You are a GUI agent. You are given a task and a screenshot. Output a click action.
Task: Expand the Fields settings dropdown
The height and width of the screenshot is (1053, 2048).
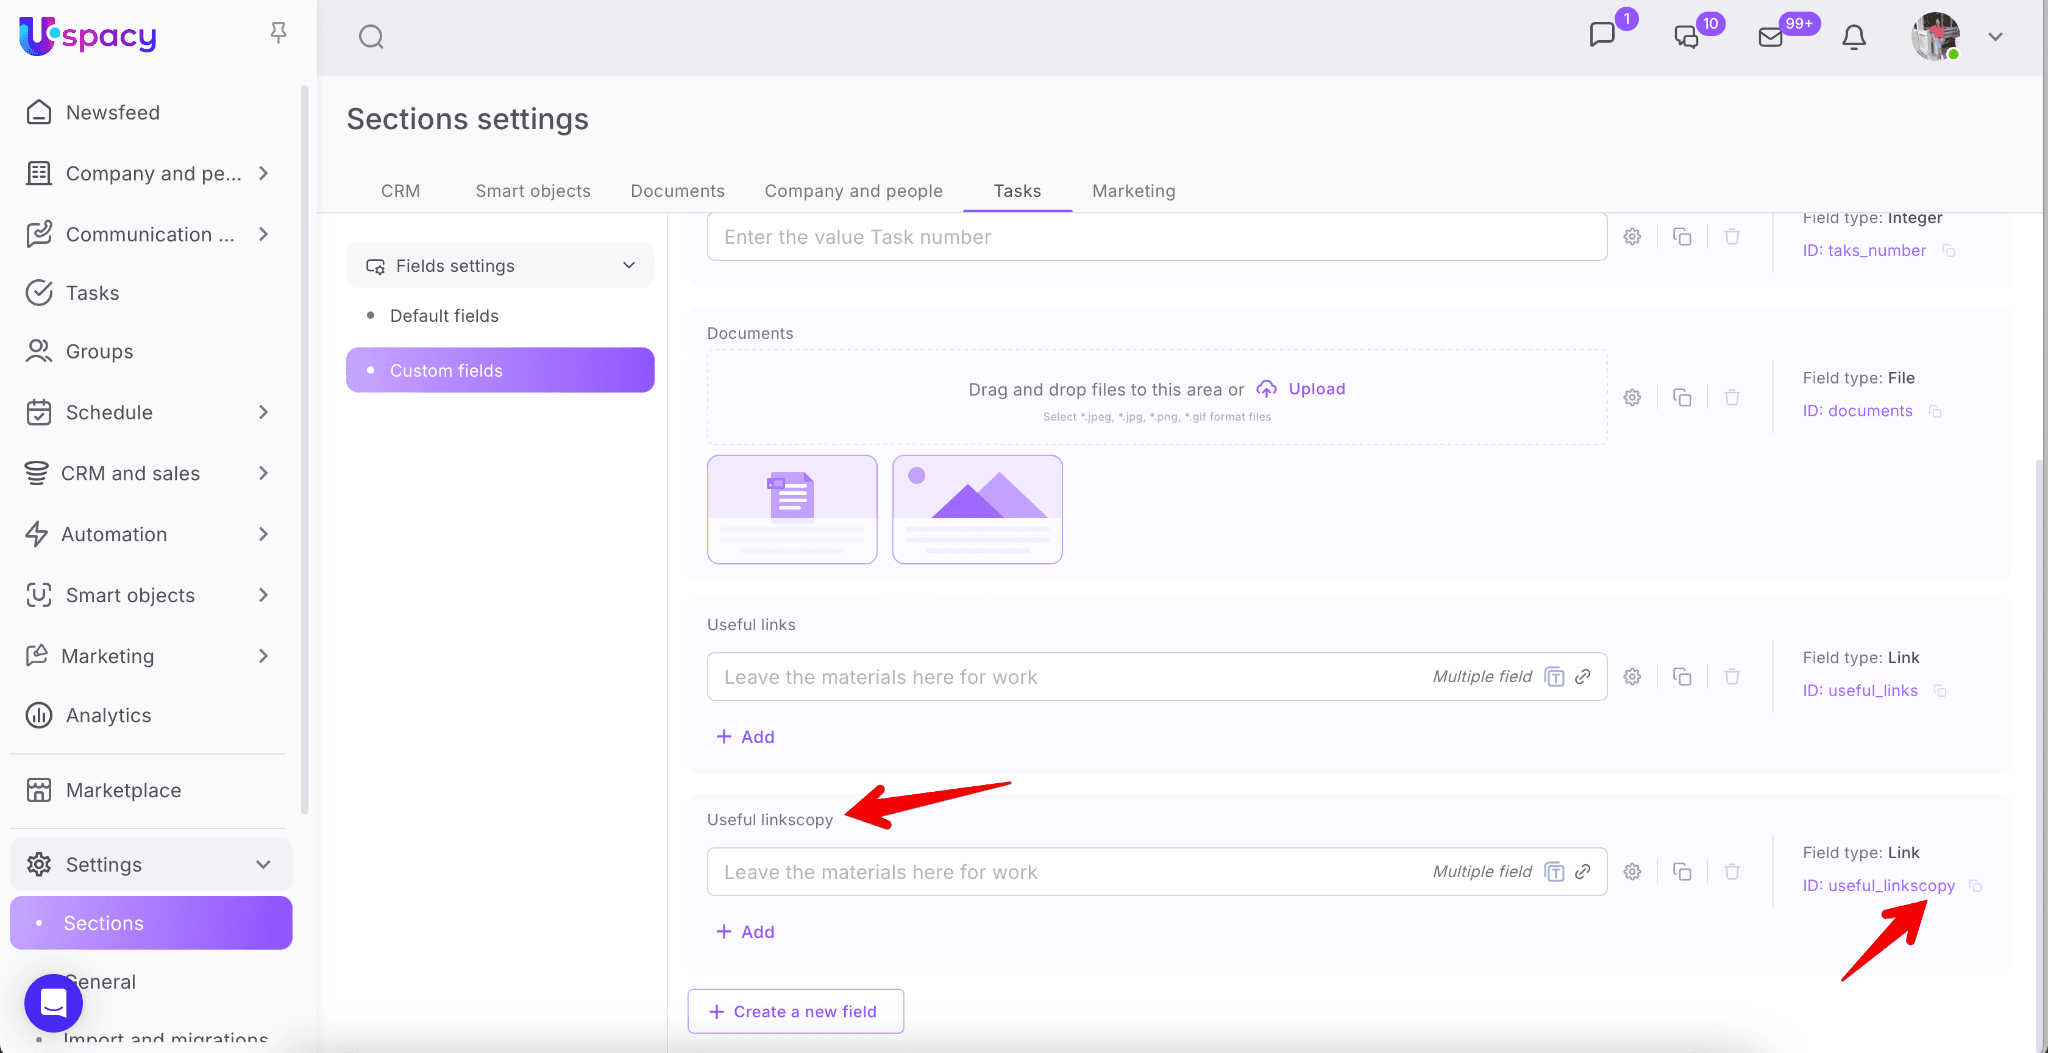pos(628,266)
